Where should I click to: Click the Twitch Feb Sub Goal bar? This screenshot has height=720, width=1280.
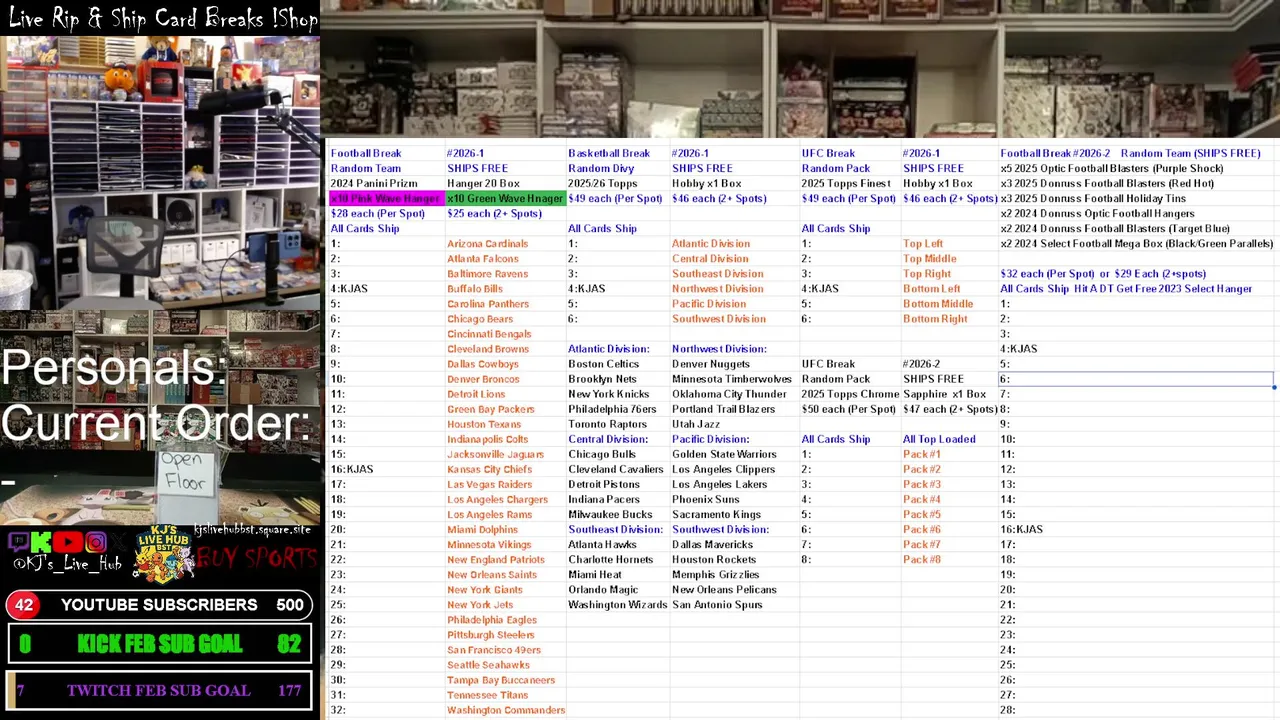point(160,690)
